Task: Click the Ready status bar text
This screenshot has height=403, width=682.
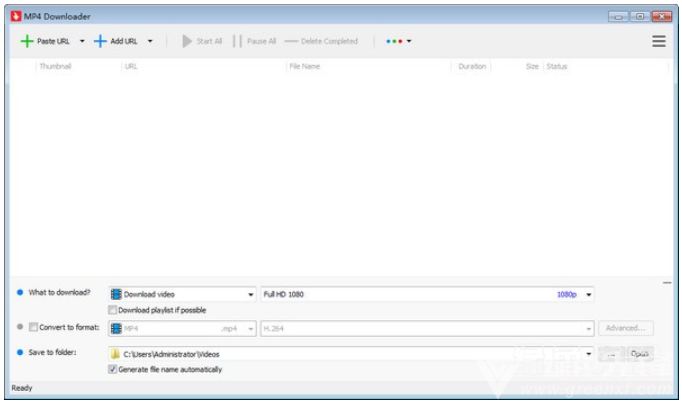Action: click(x=22, y=388)
